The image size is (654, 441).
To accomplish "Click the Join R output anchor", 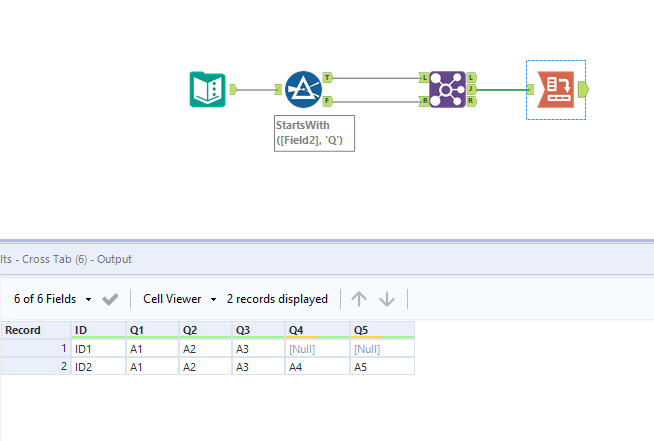I will [471, 101].
